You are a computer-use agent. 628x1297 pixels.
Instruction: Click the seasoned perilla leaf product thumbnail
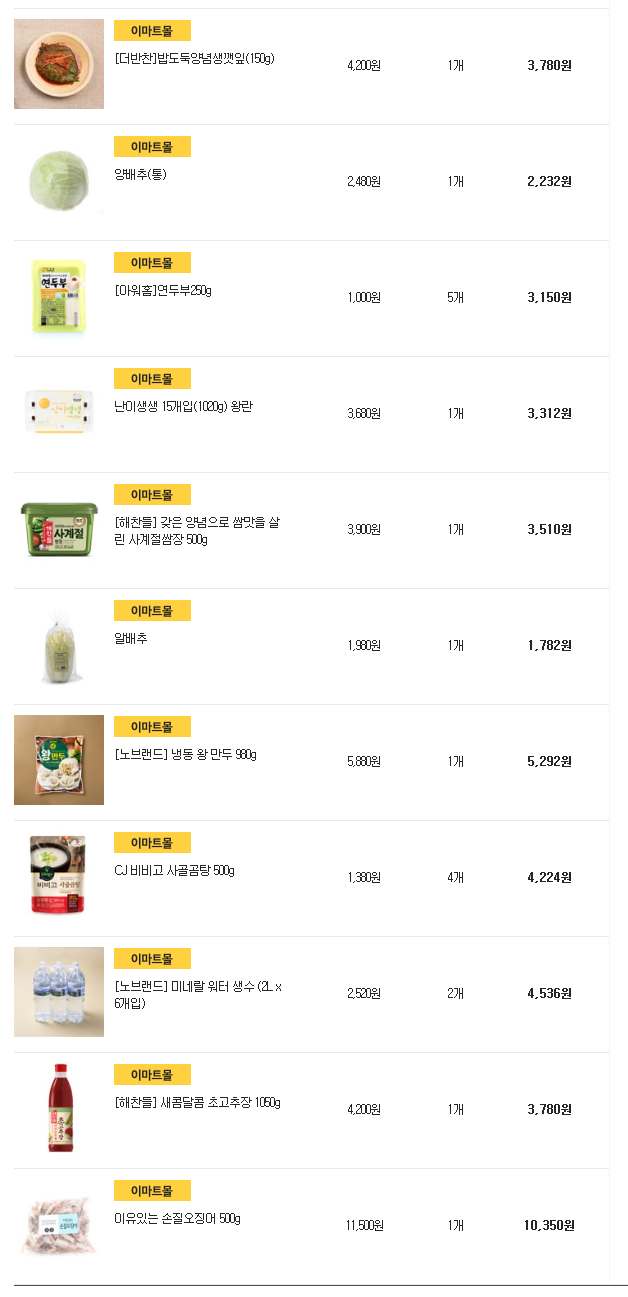click(x=59, y=64)
